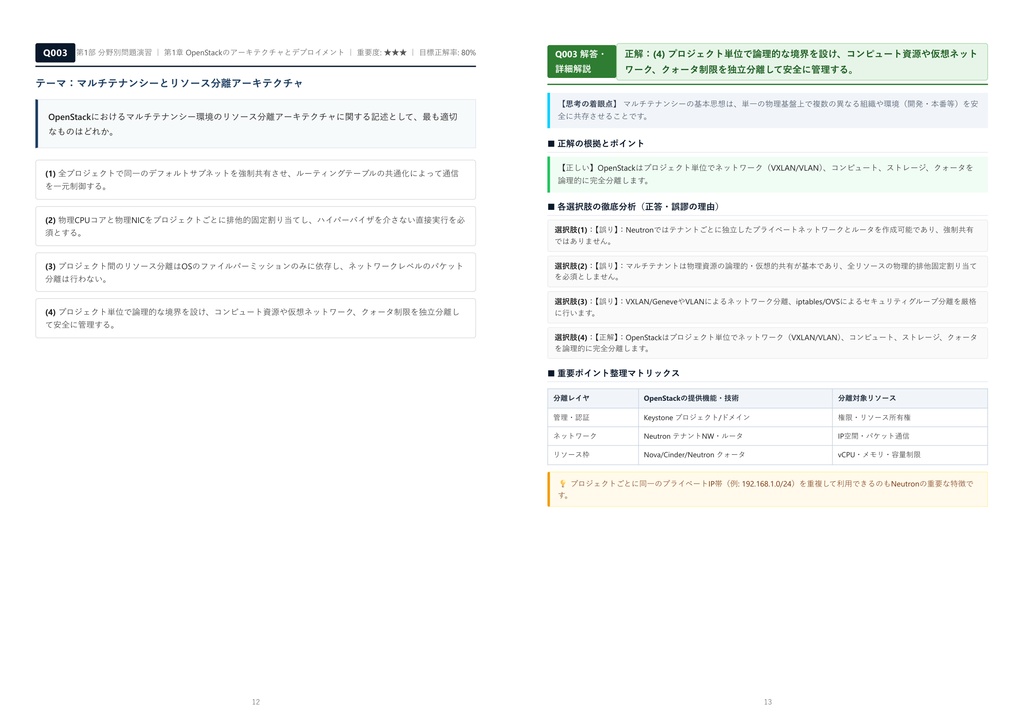Image resolution: width=1024 pixels, height=724 pixels.
Task: Click the vCPU・メモリ・容量制限 cell
Action: [910, 454]
